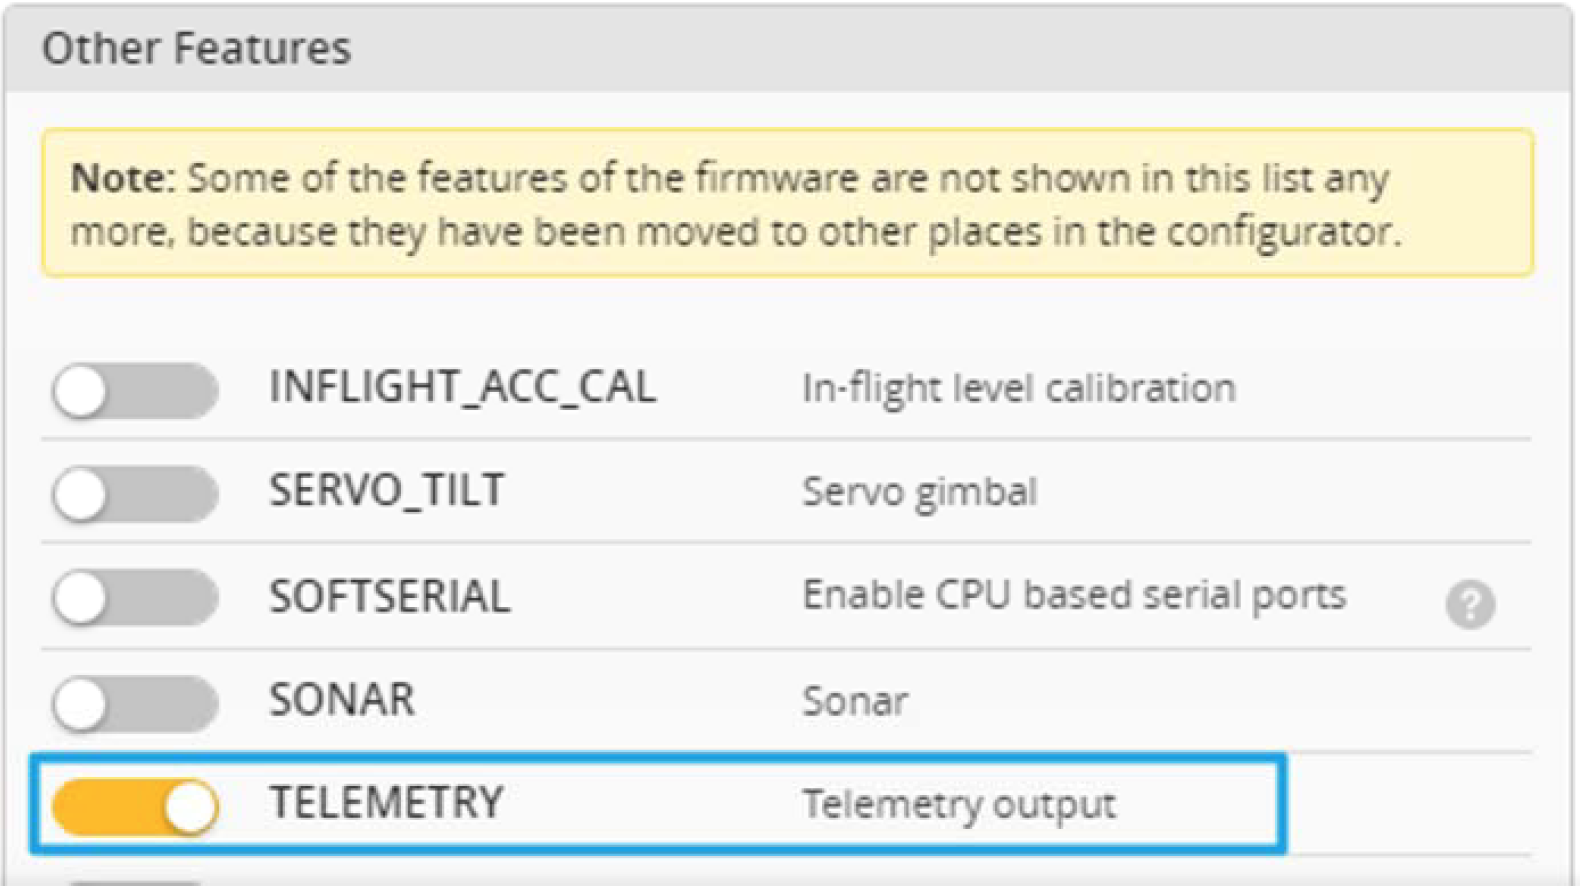Disable the orange TELEMETRY toggle

coord(135,807)
